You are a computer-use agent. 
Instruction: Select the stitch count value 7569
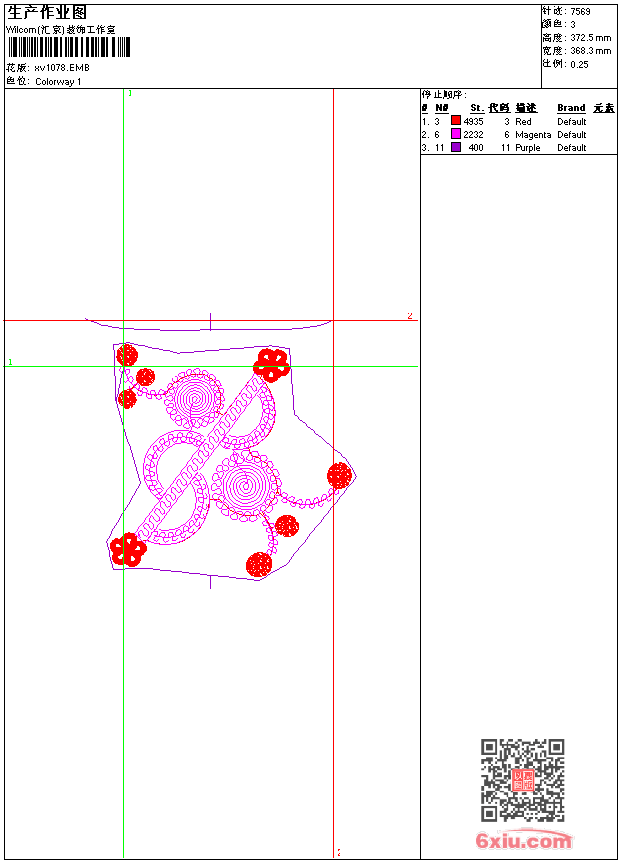pos(580,12)
